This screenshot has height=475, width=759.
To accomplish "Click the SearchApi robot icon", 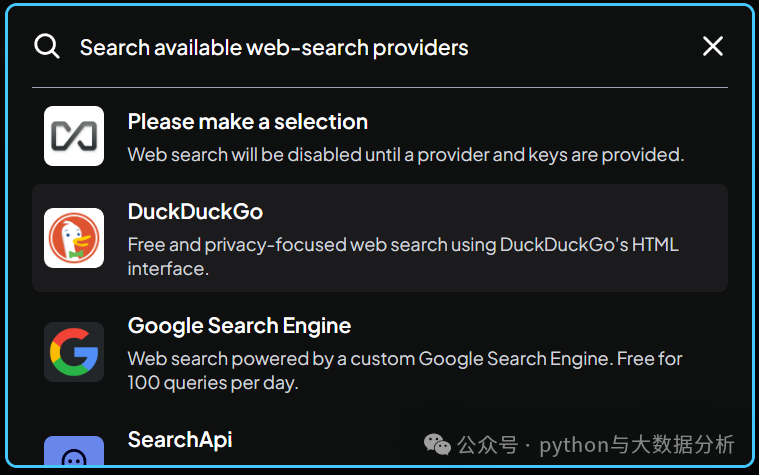I will [74, 455].
